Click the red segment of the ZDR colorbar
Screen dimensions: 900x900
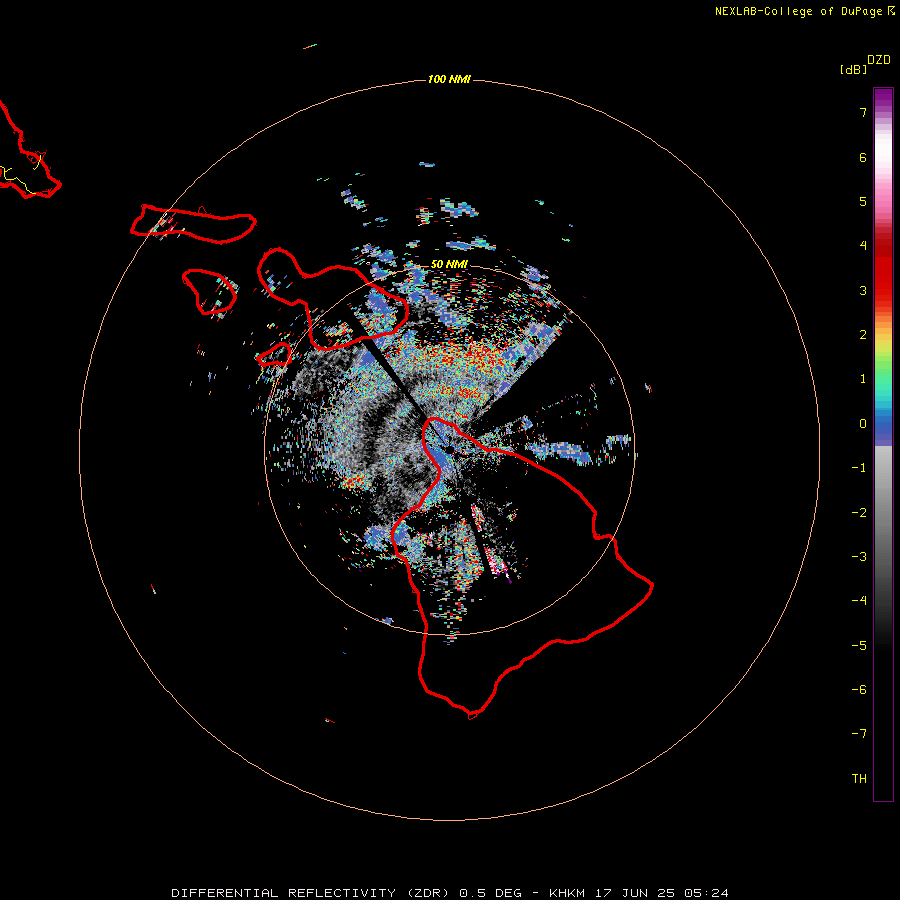[883, 270]
